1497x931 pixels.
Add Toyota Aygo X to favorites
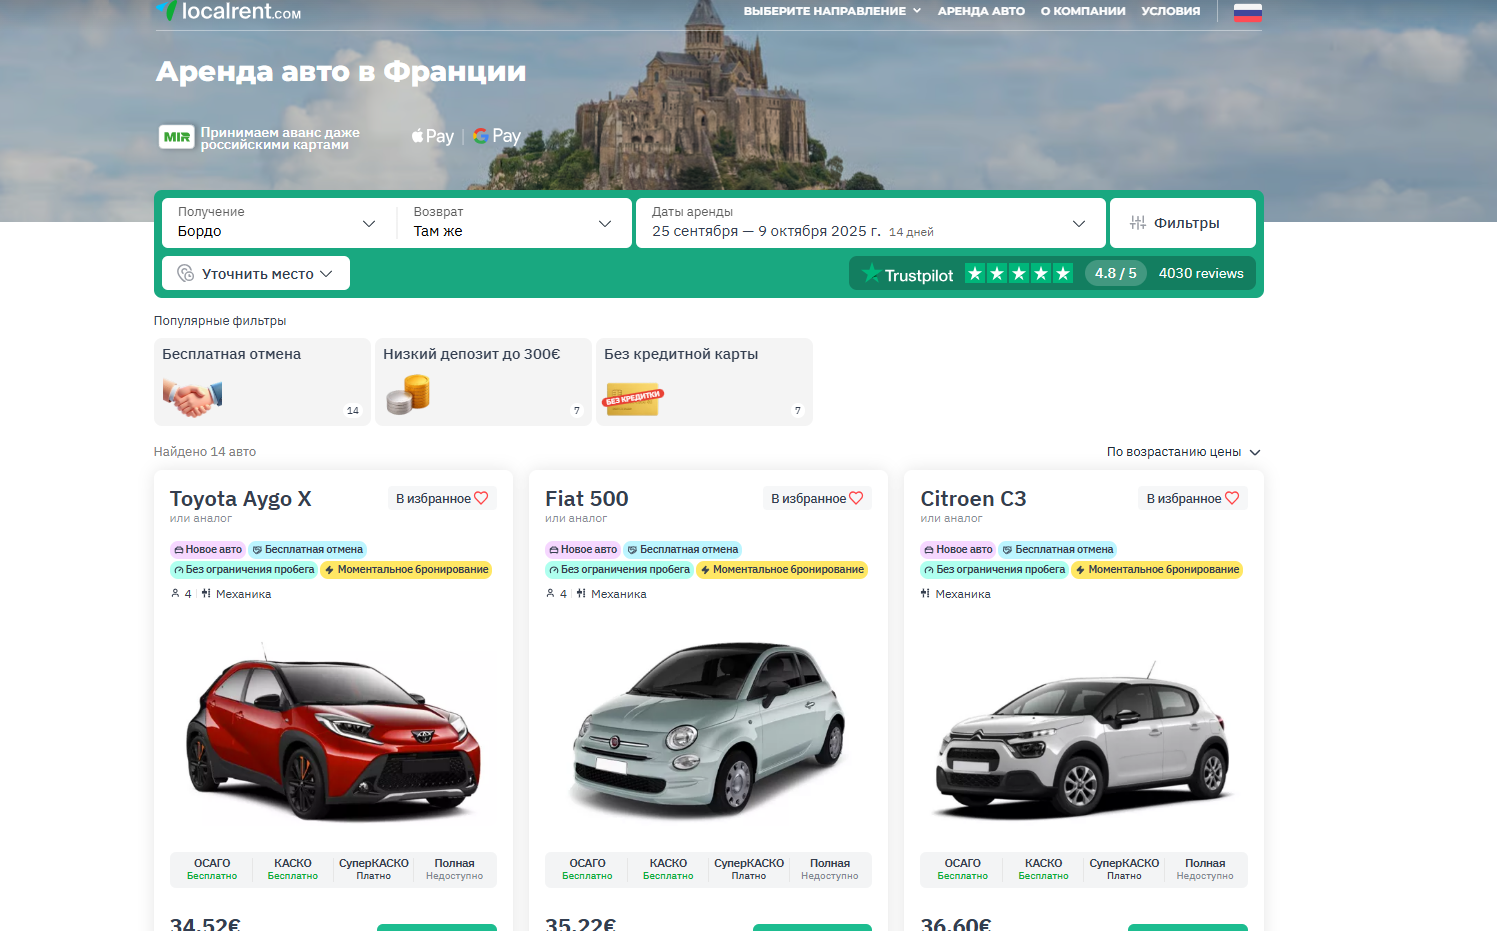click(x=442, y=498)
